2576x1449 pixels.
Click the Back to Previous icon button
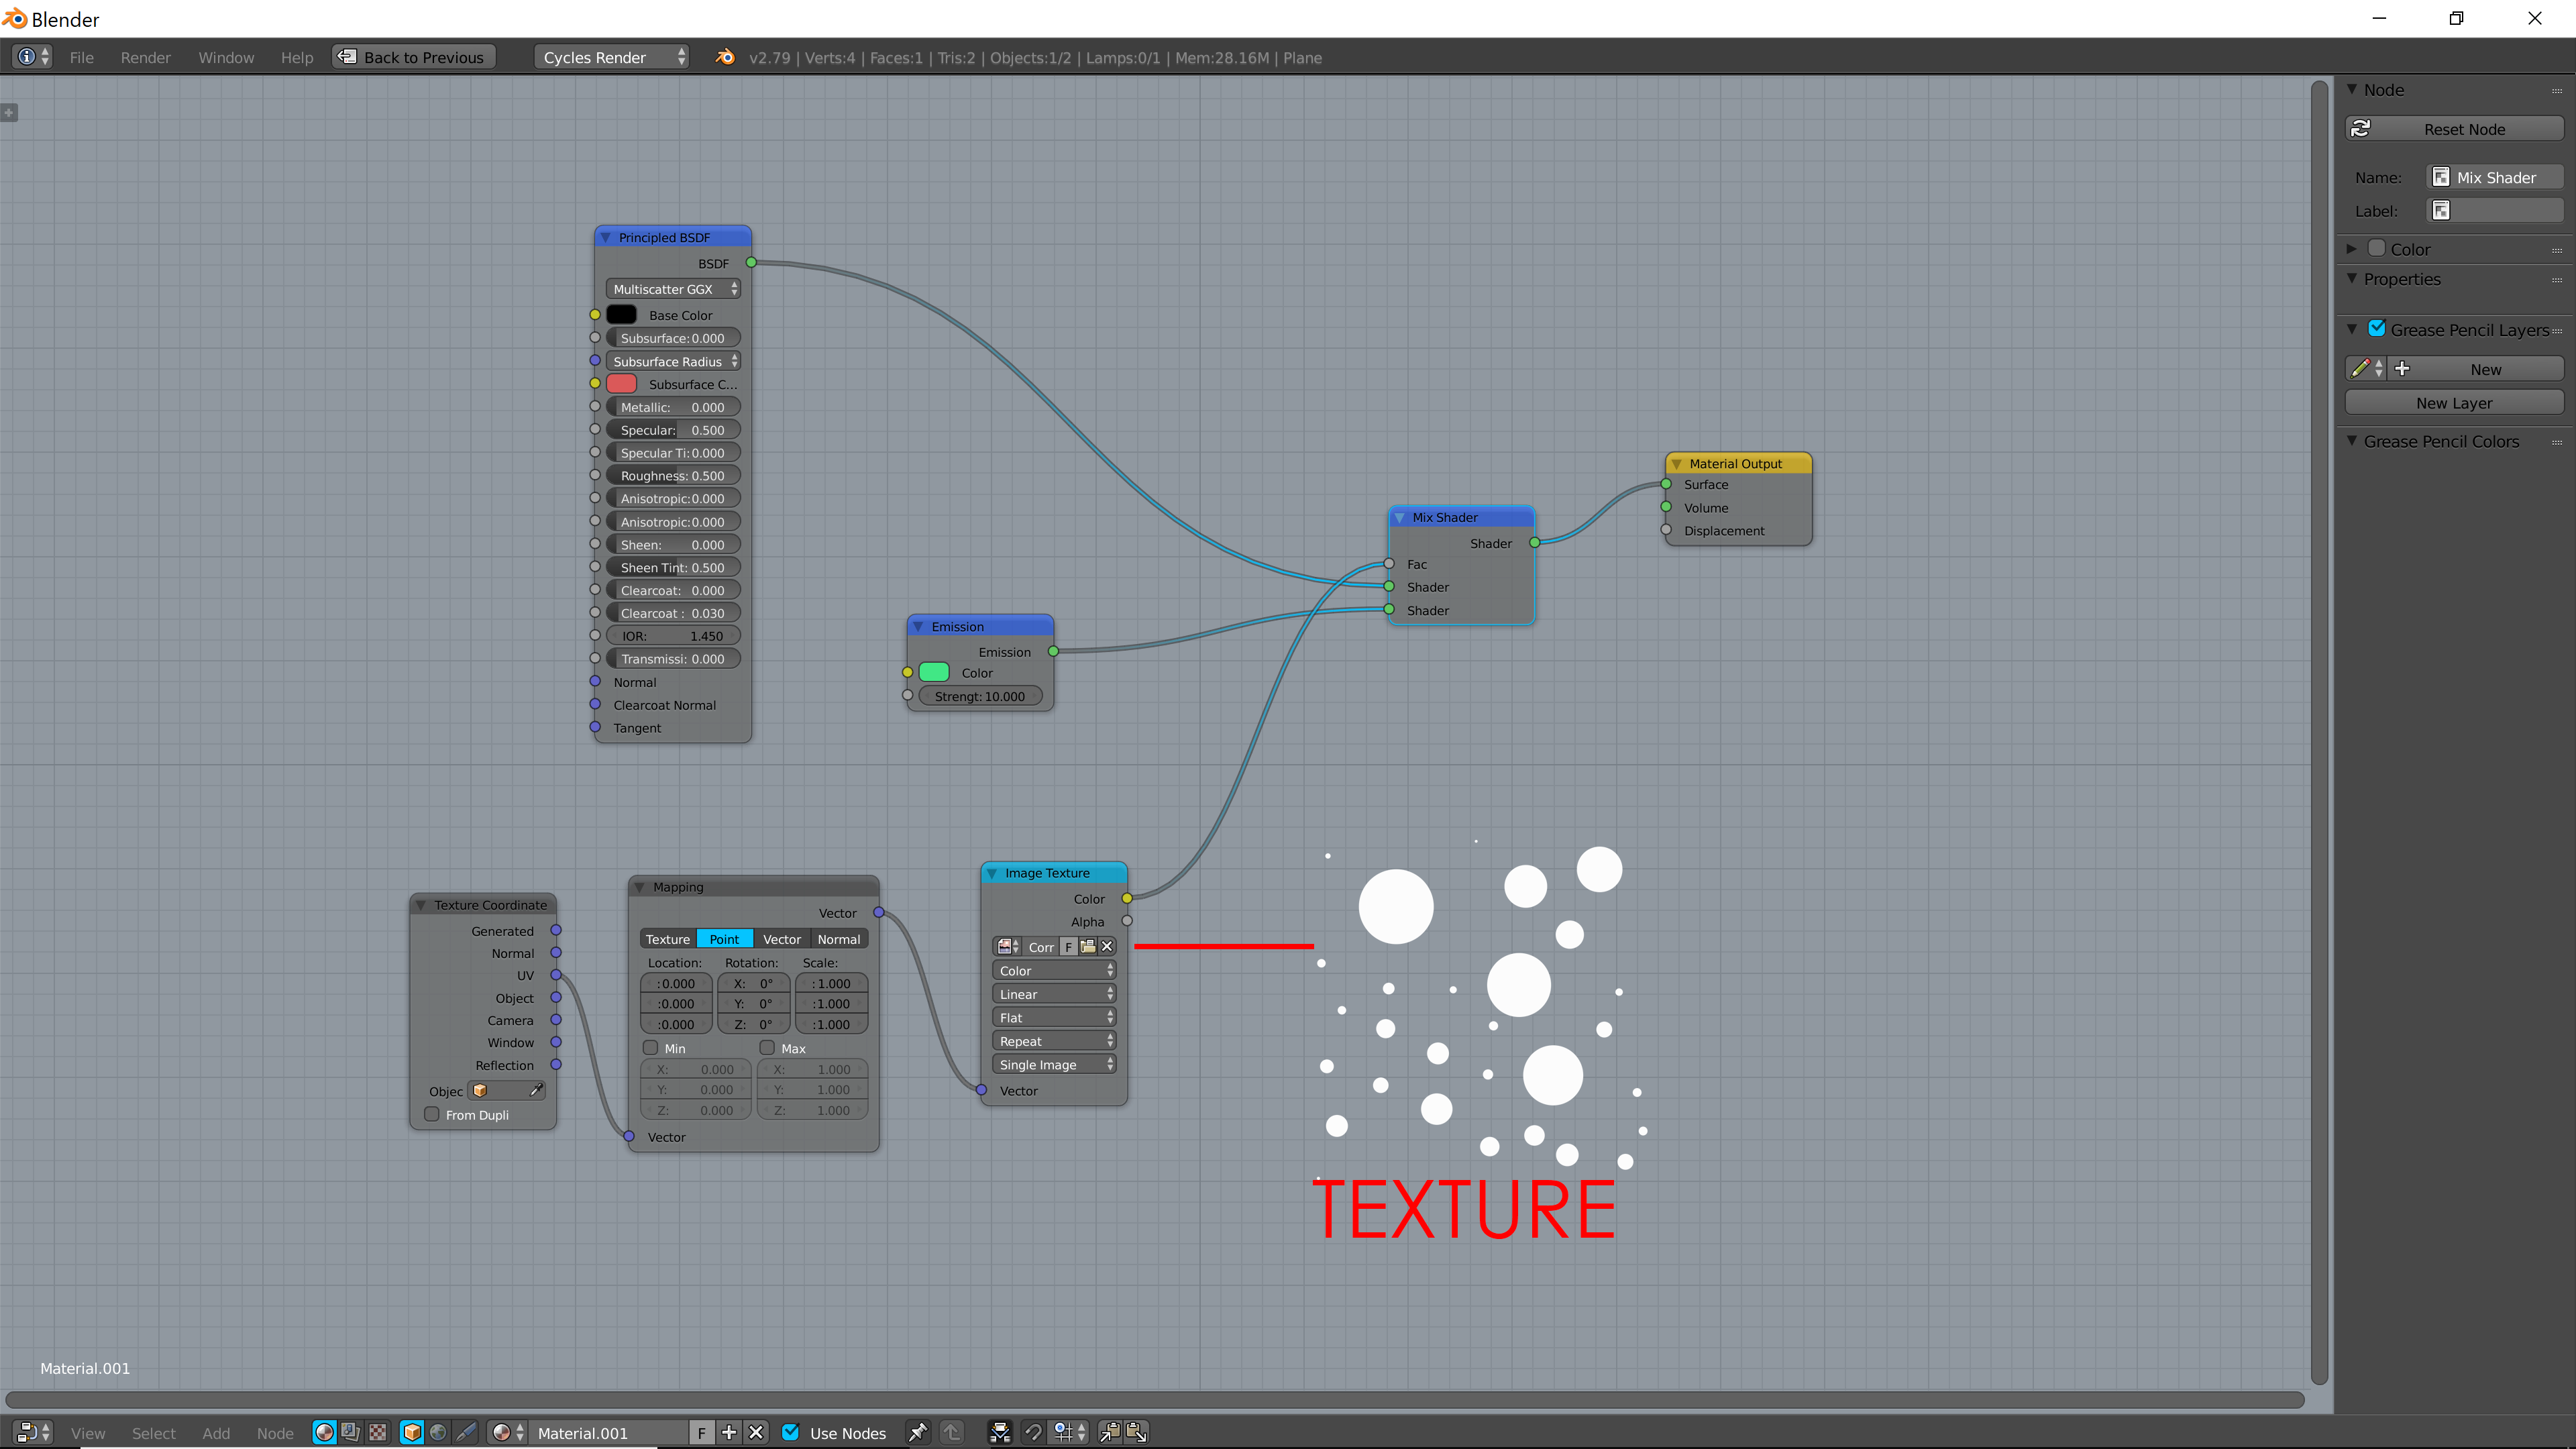click(347, 57)
